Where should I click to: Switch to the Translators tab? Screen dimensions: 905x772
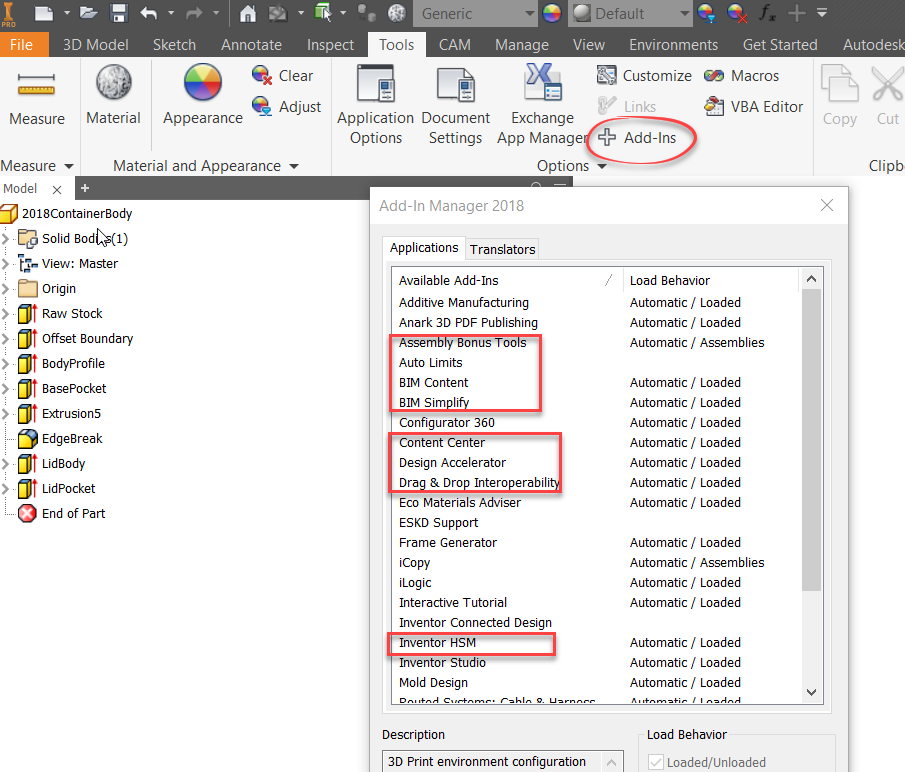click(x=502, y=249)
